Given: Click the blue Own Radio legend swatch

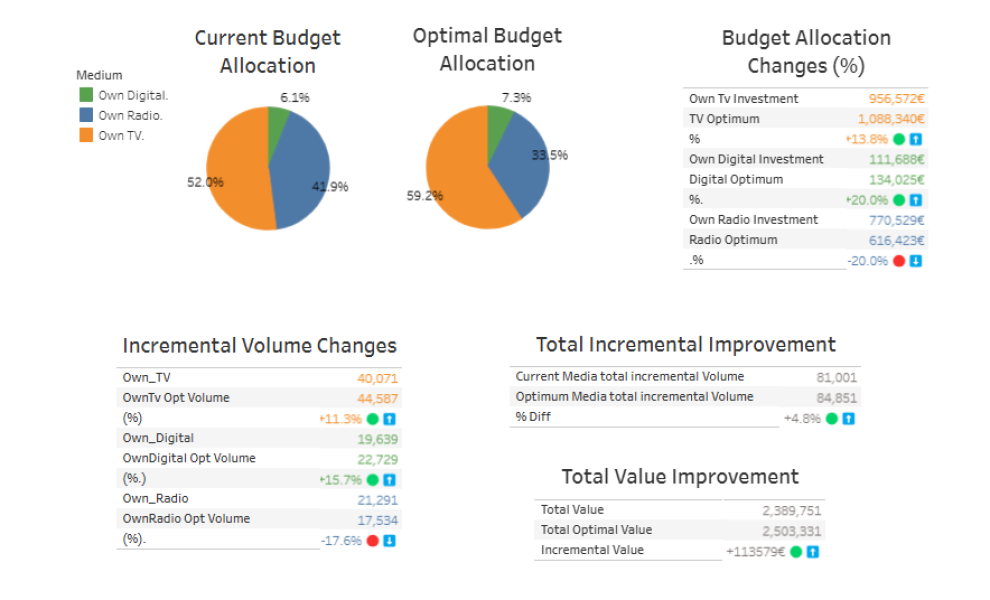Looking at the screenshot, I should click(86, 115).
